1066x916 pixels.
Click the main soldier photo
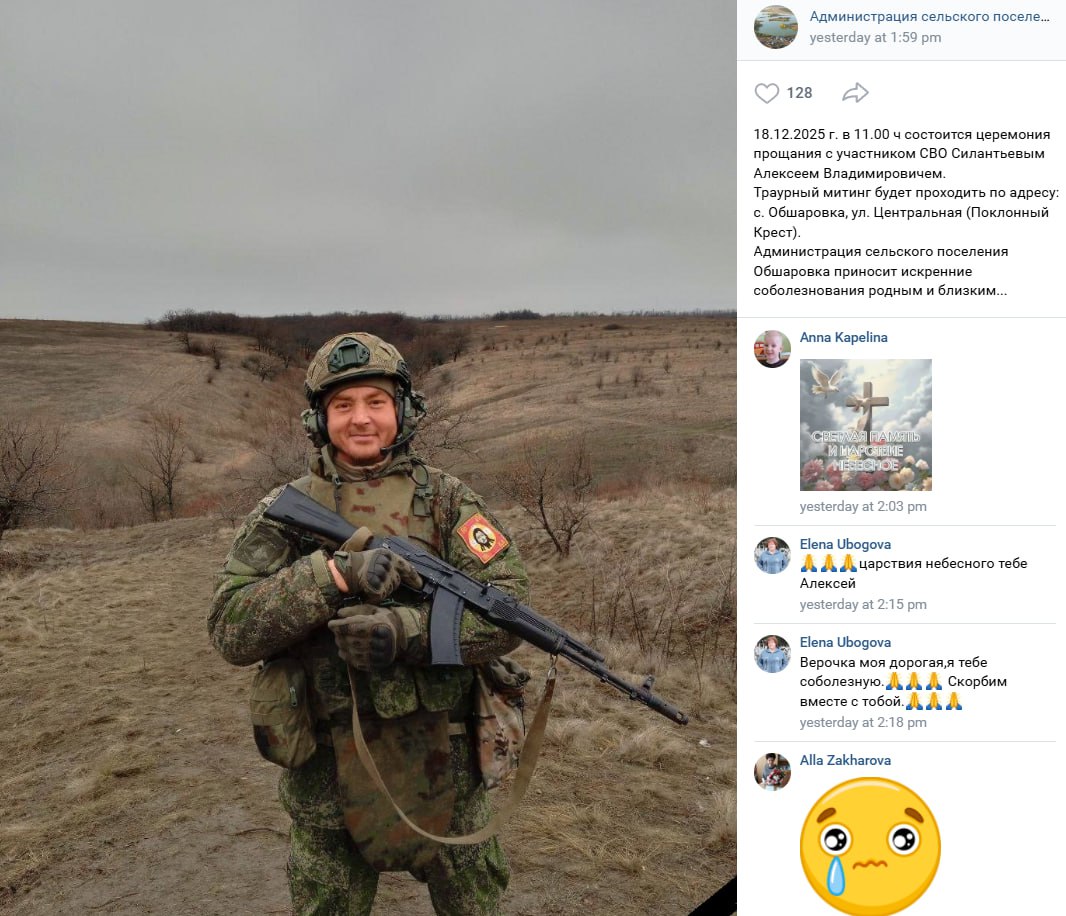click(368, 458)
